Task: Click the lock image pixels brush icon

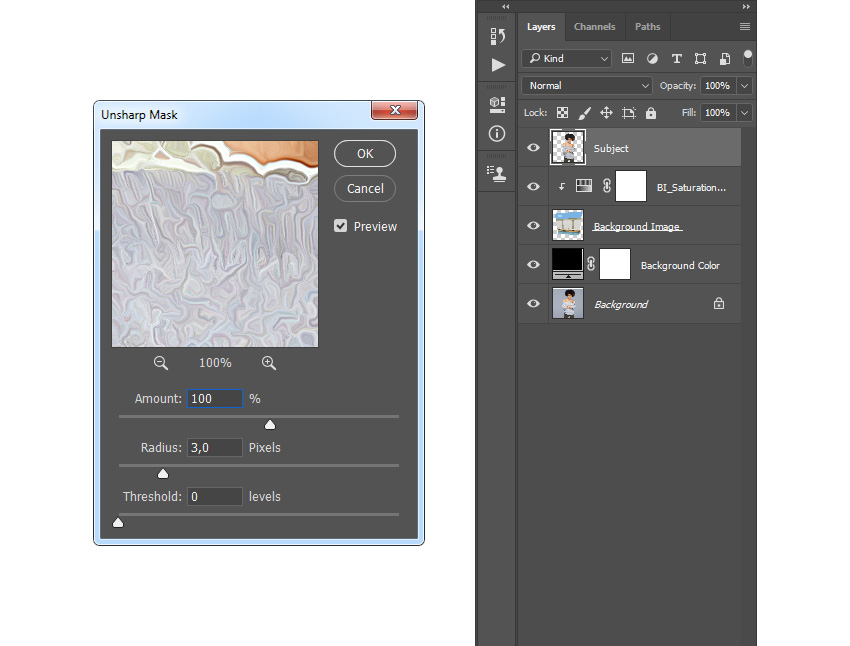Action: 585,113
